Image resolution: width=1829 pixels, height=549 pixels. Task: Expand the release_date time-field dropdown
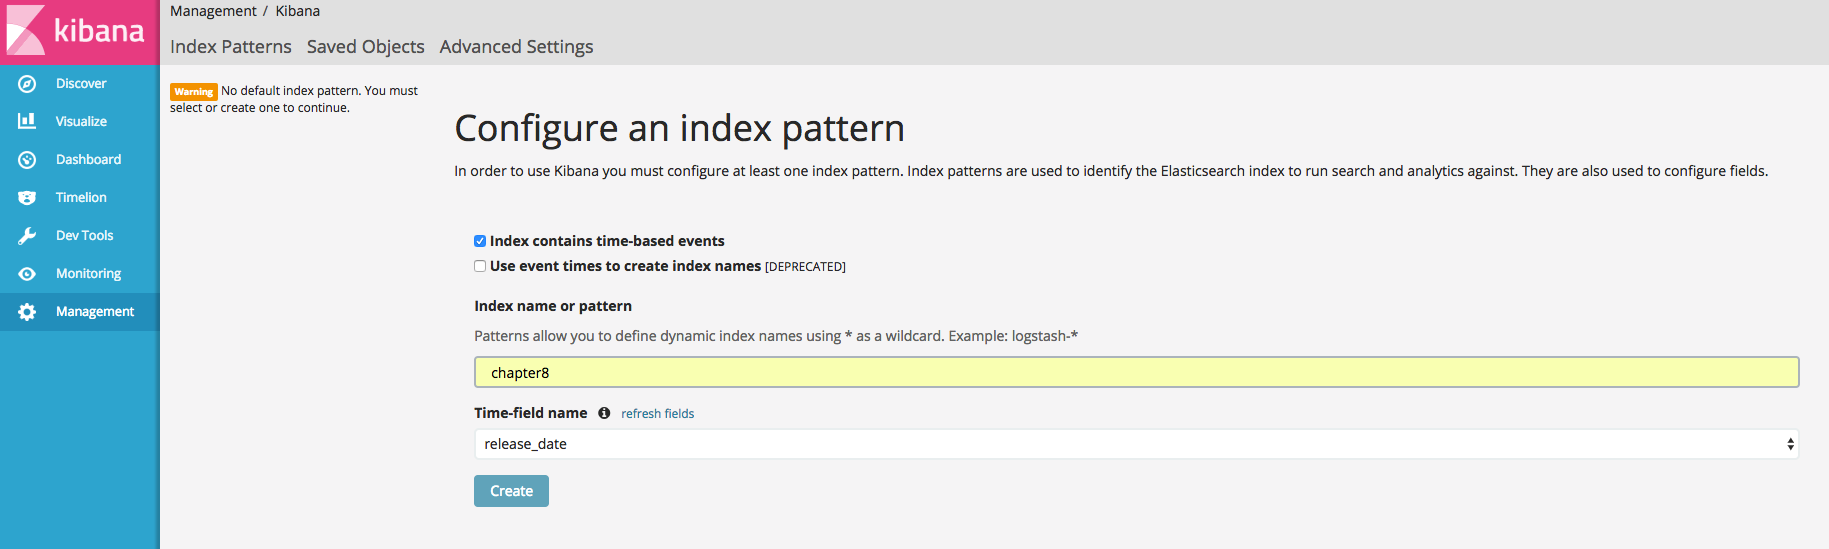pyautogui.click(x=1136, y=444)
